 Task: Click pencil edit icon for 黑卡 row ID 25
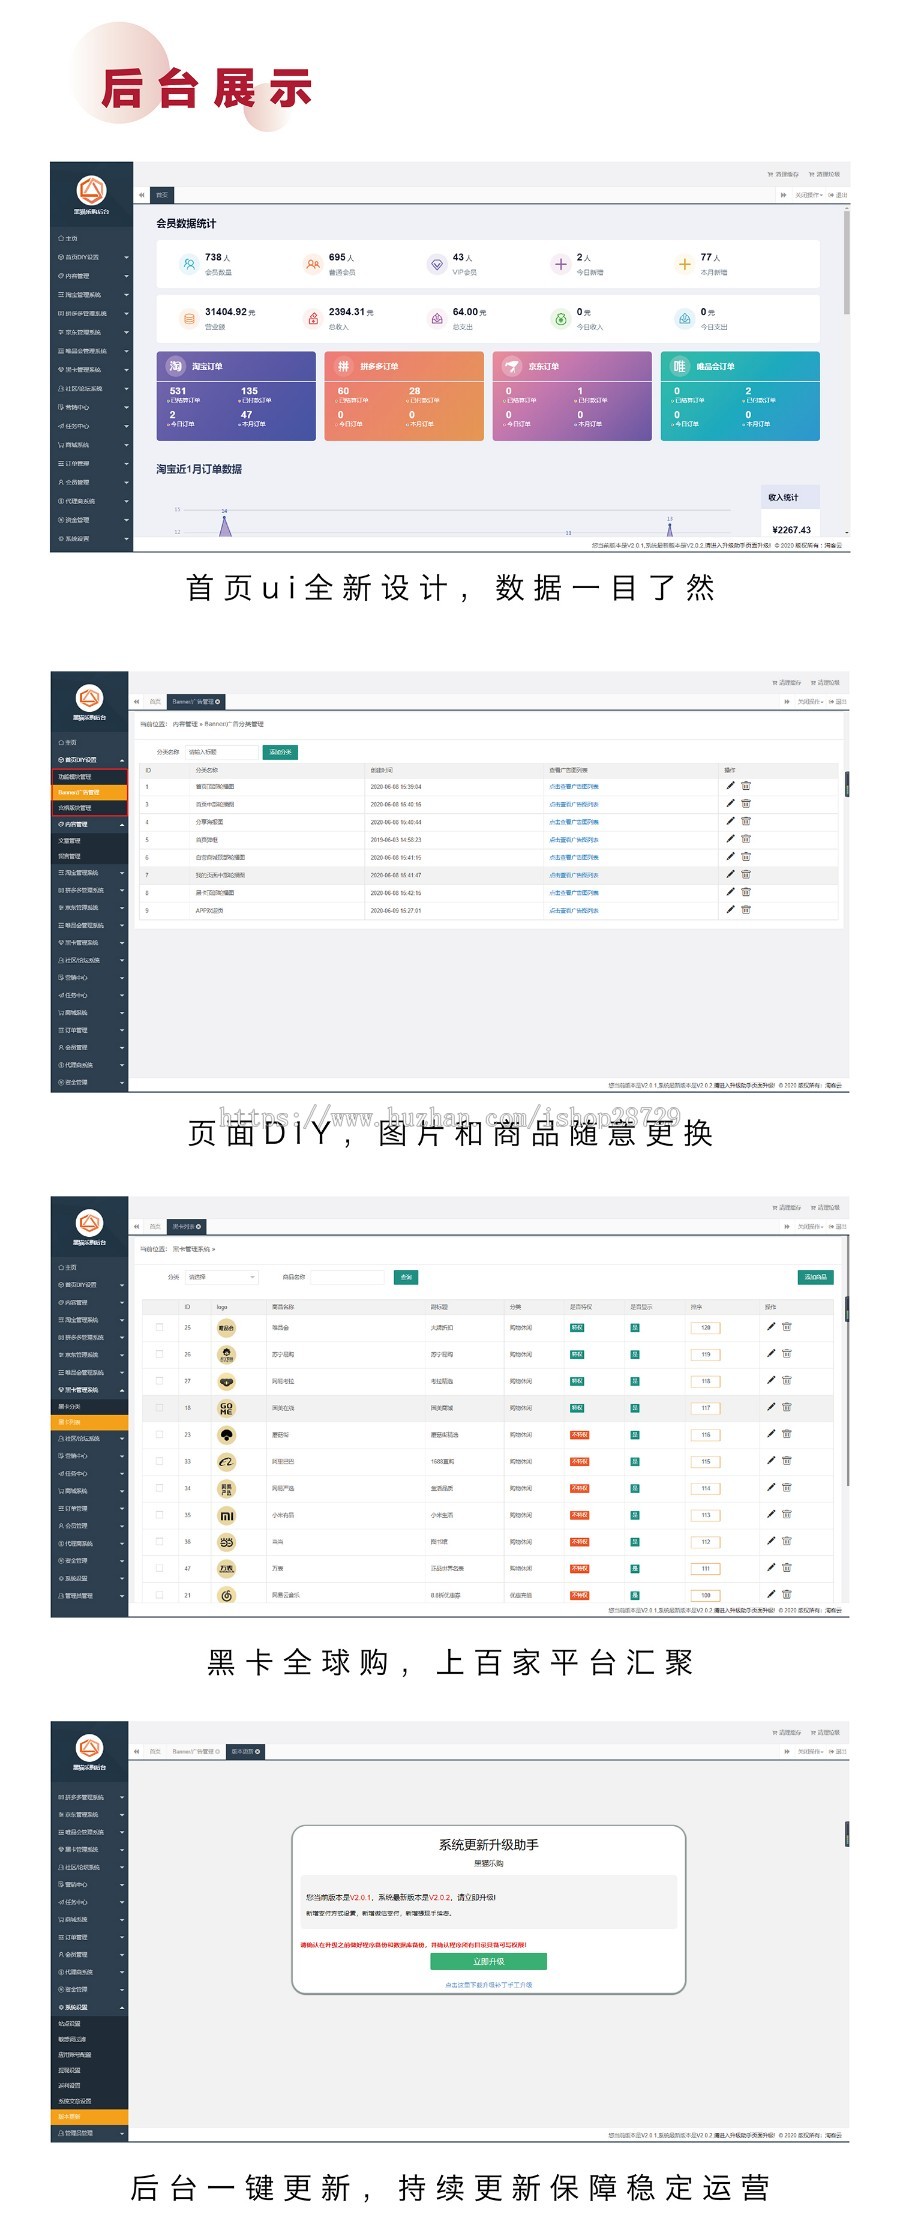tap(771, 1327)
